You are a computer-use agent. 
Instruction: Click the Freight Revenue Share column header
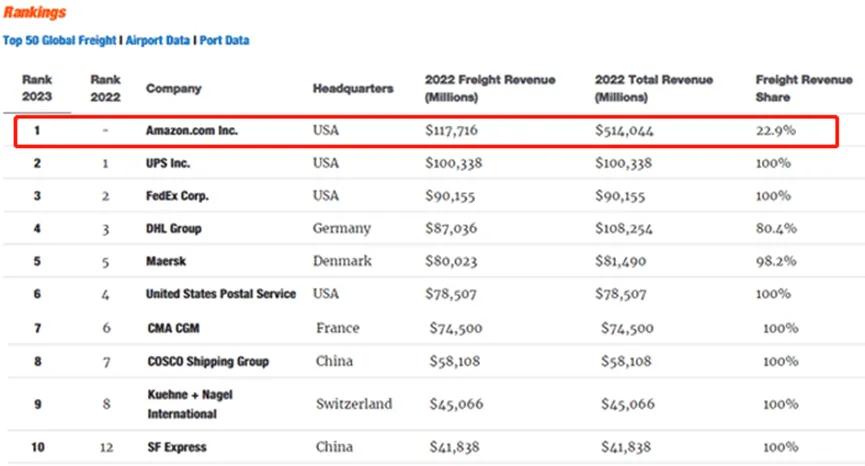click(787, 88)
